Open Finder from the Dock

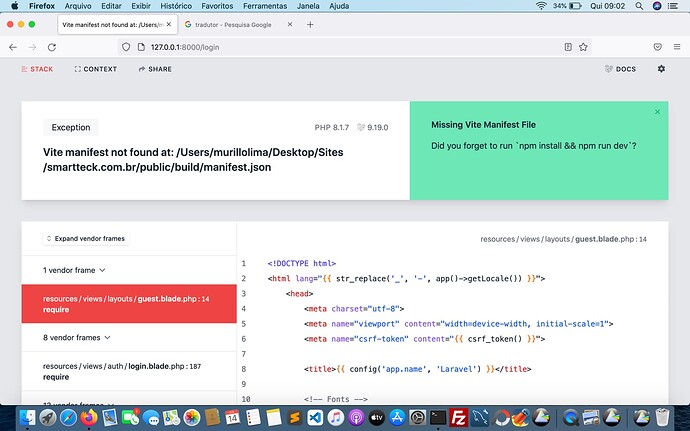click(x=28, y=417)
